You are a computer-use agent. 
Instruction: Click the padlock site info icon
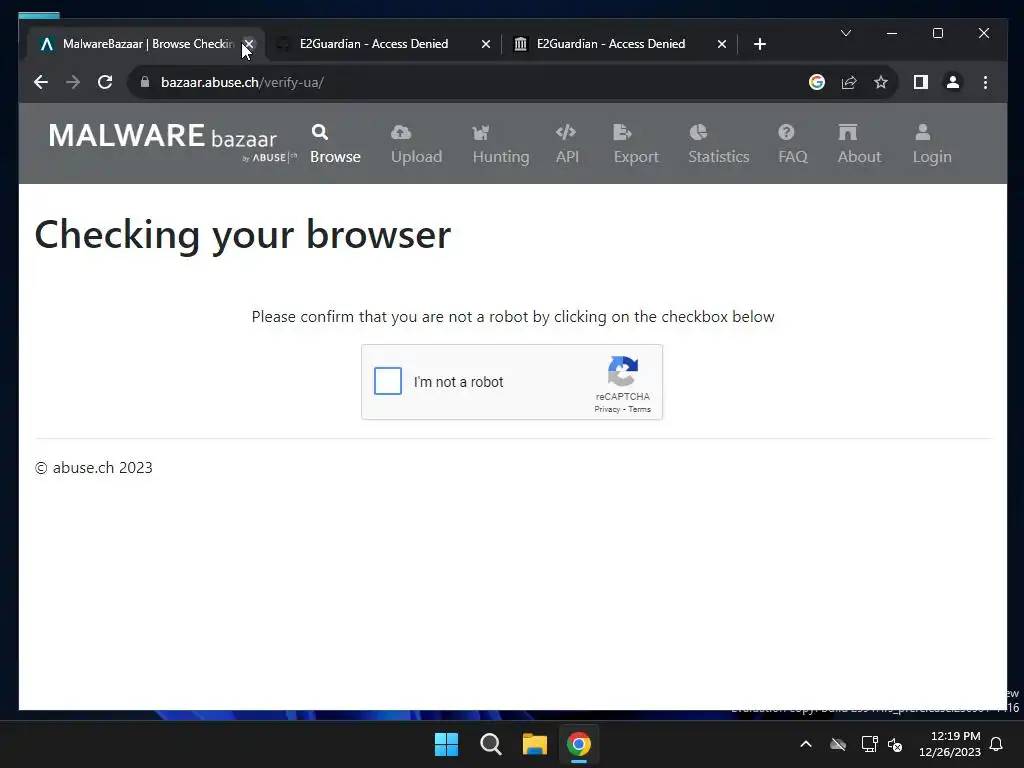pos(145,82)
